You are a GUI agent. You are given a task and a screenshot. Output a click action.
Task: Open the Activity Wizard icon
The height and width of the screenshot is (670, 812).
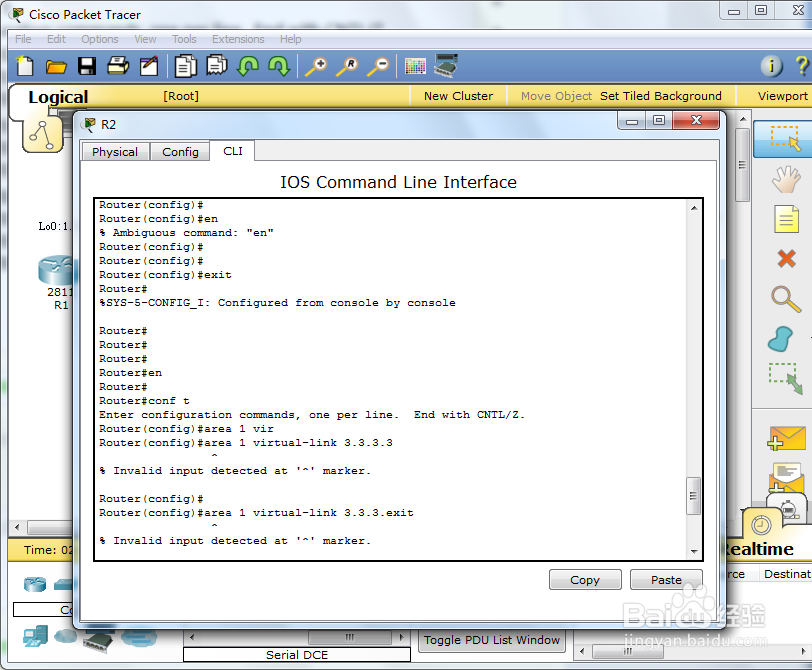(149, 66)
